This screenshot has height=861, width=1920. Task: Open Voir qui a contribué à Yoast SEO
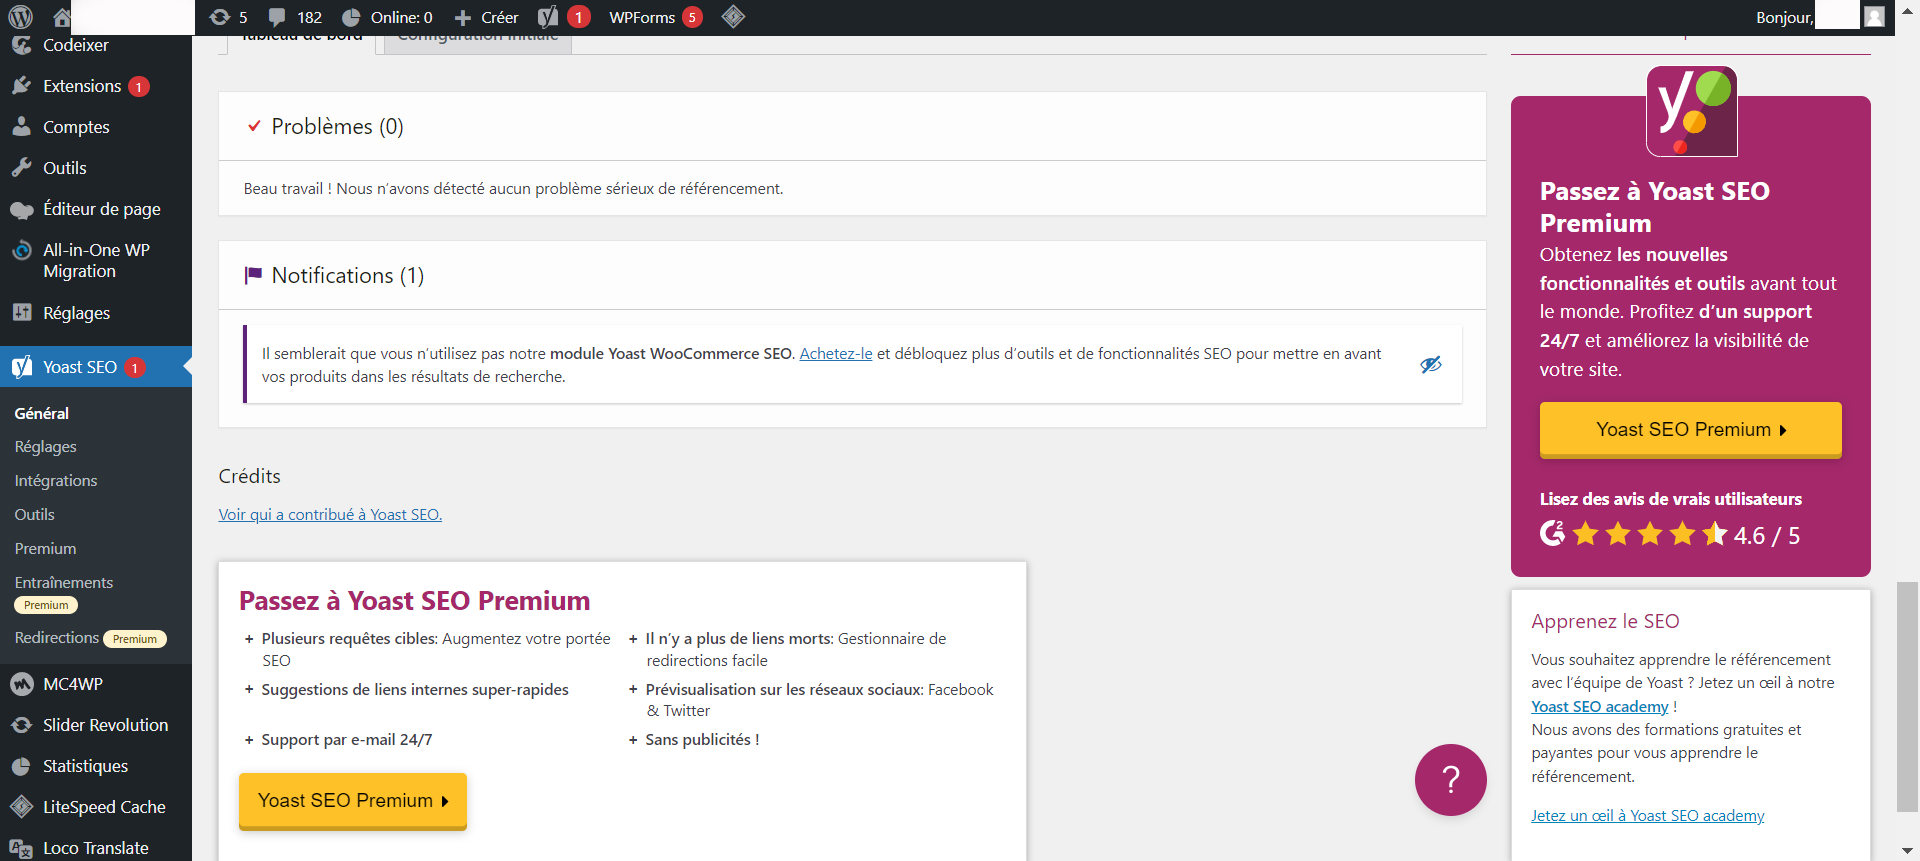click(330, 514)
